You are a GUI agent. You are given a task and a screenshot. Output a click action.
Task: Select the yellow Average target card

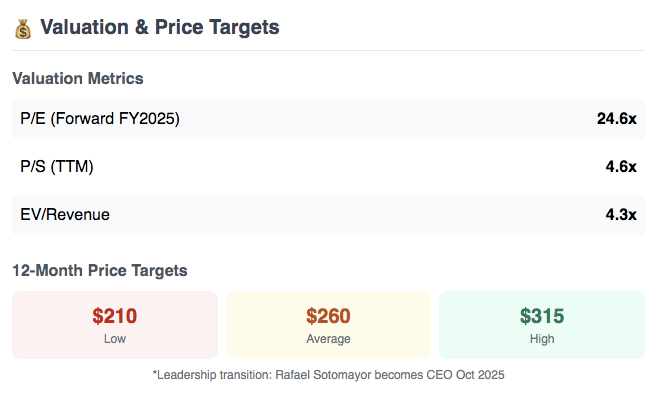click(x=328, y=325)
